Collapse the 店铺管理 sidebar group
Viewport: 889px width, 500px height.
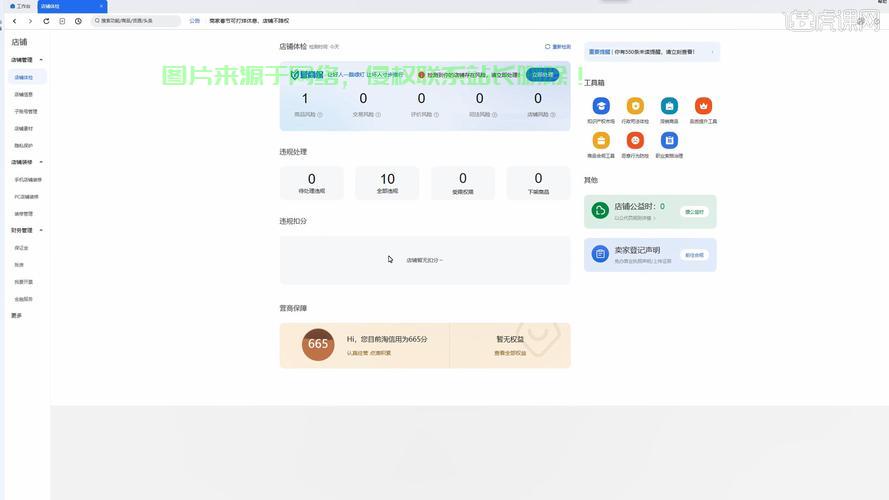tap(41, 60)
